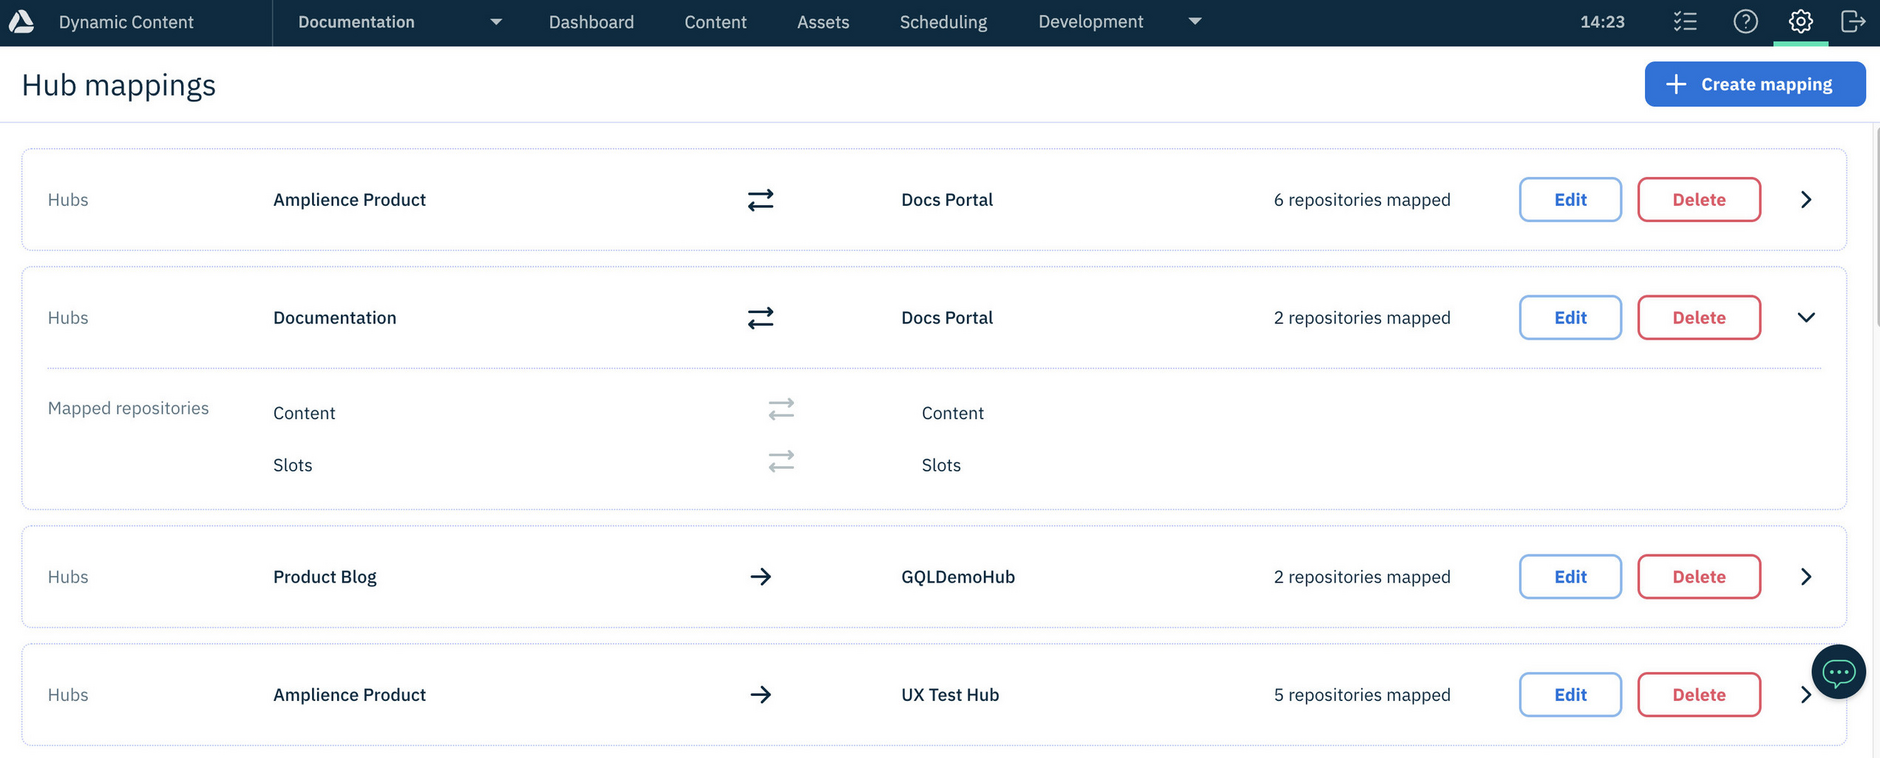
Task: Expand the Amplience Product to UX Test Hub mapping
Action: [x=1805, y=695]
